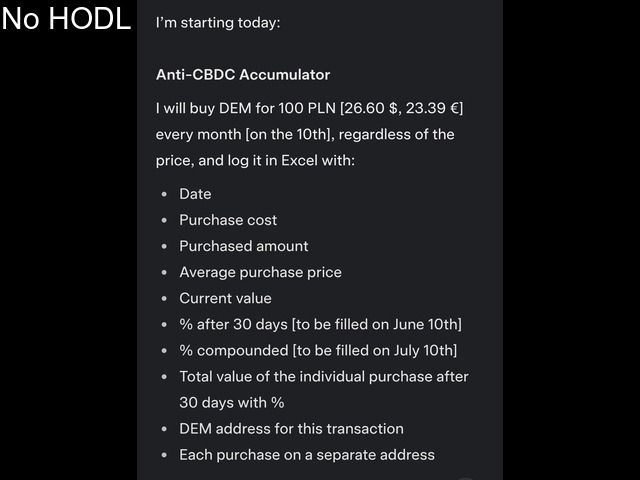Click 'DEM address for this transaction' item
This screenshot has height=480, width=640.
[291, 429]
